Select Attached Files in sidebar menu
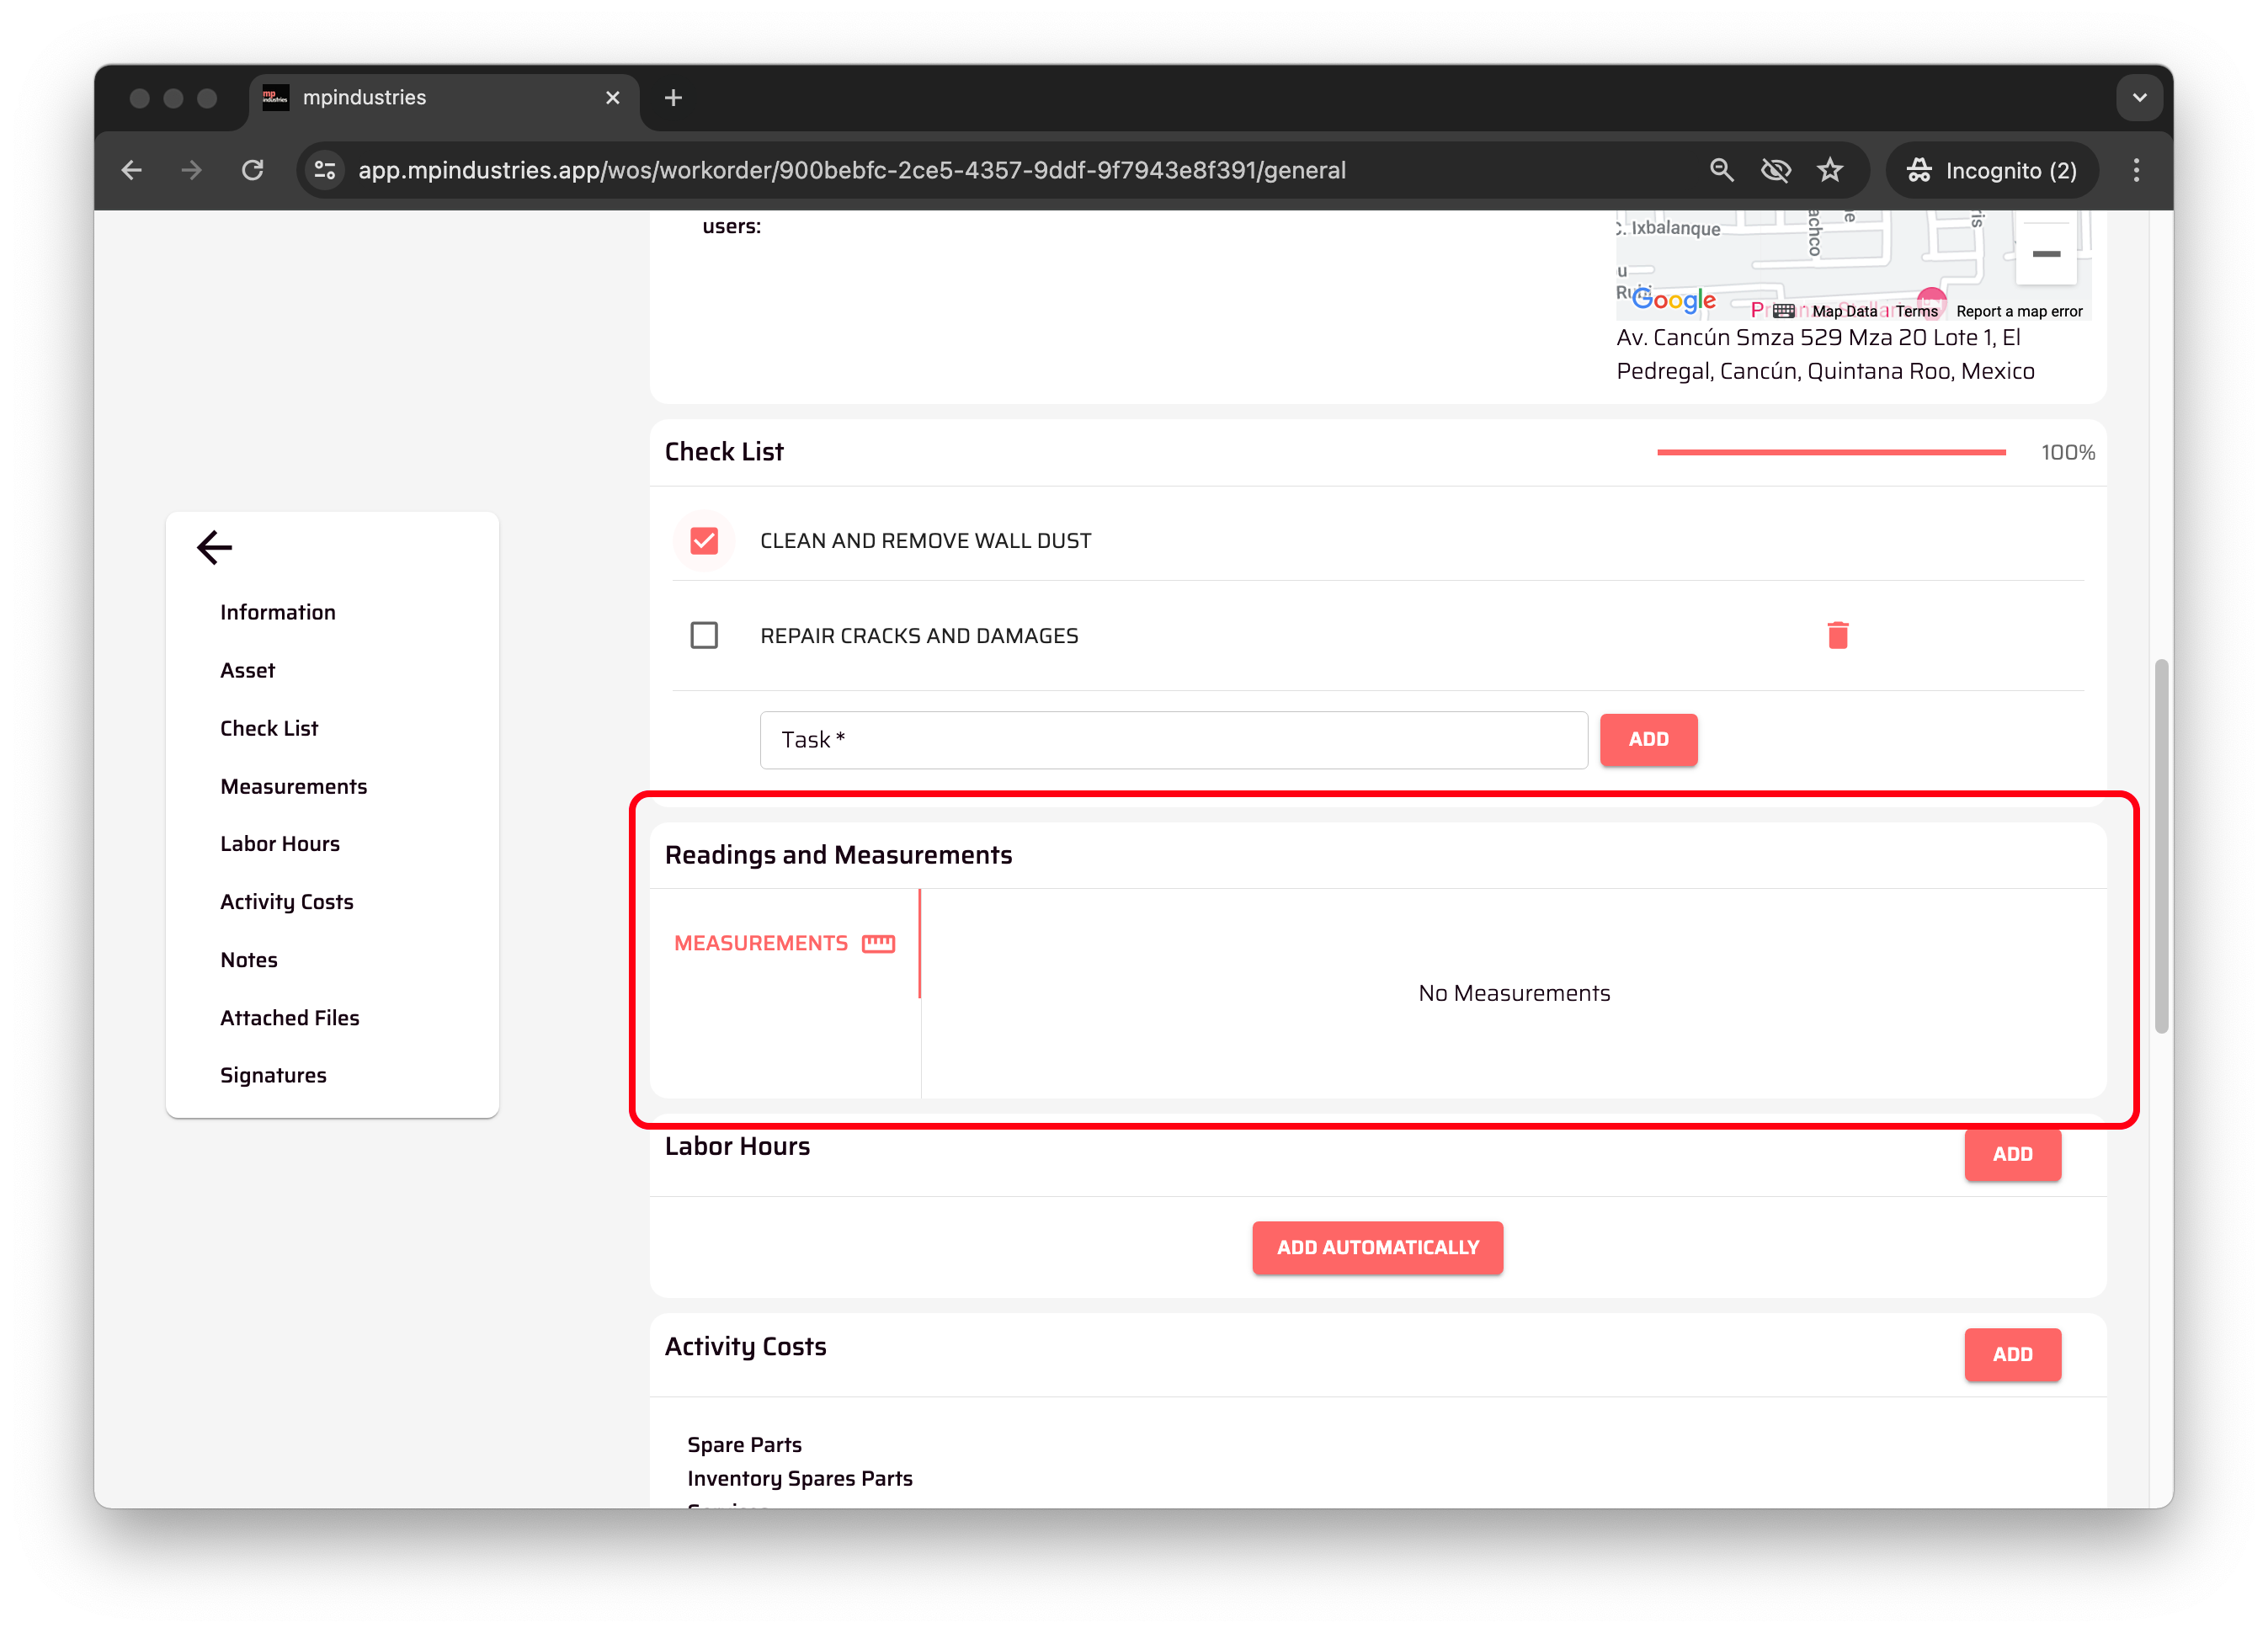Image resolution: width=2268 pixels, height=1633 pixels. [289, 1018]
